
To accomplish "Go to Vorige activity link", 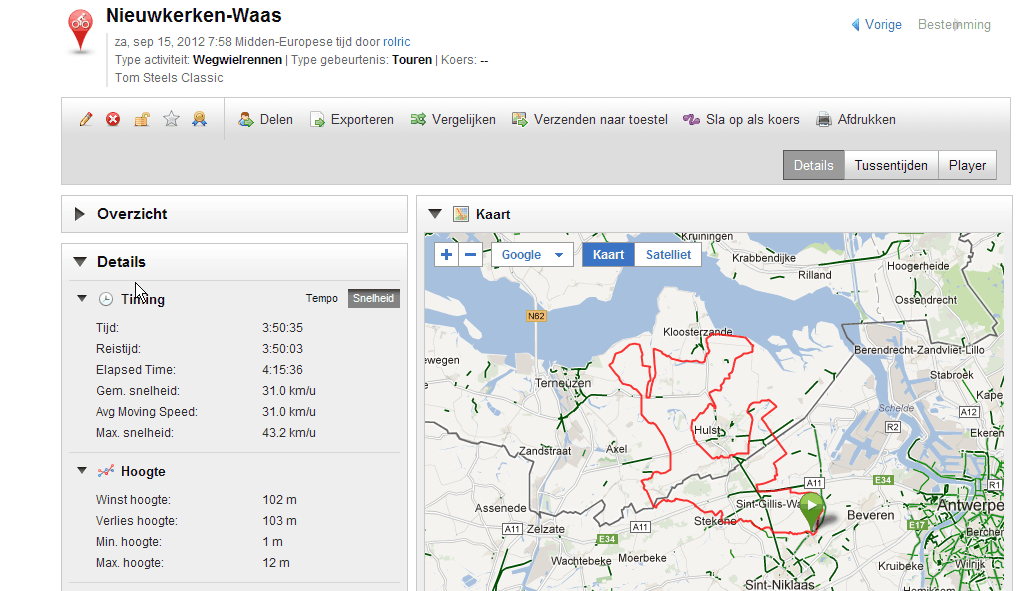I will [876, 24].
